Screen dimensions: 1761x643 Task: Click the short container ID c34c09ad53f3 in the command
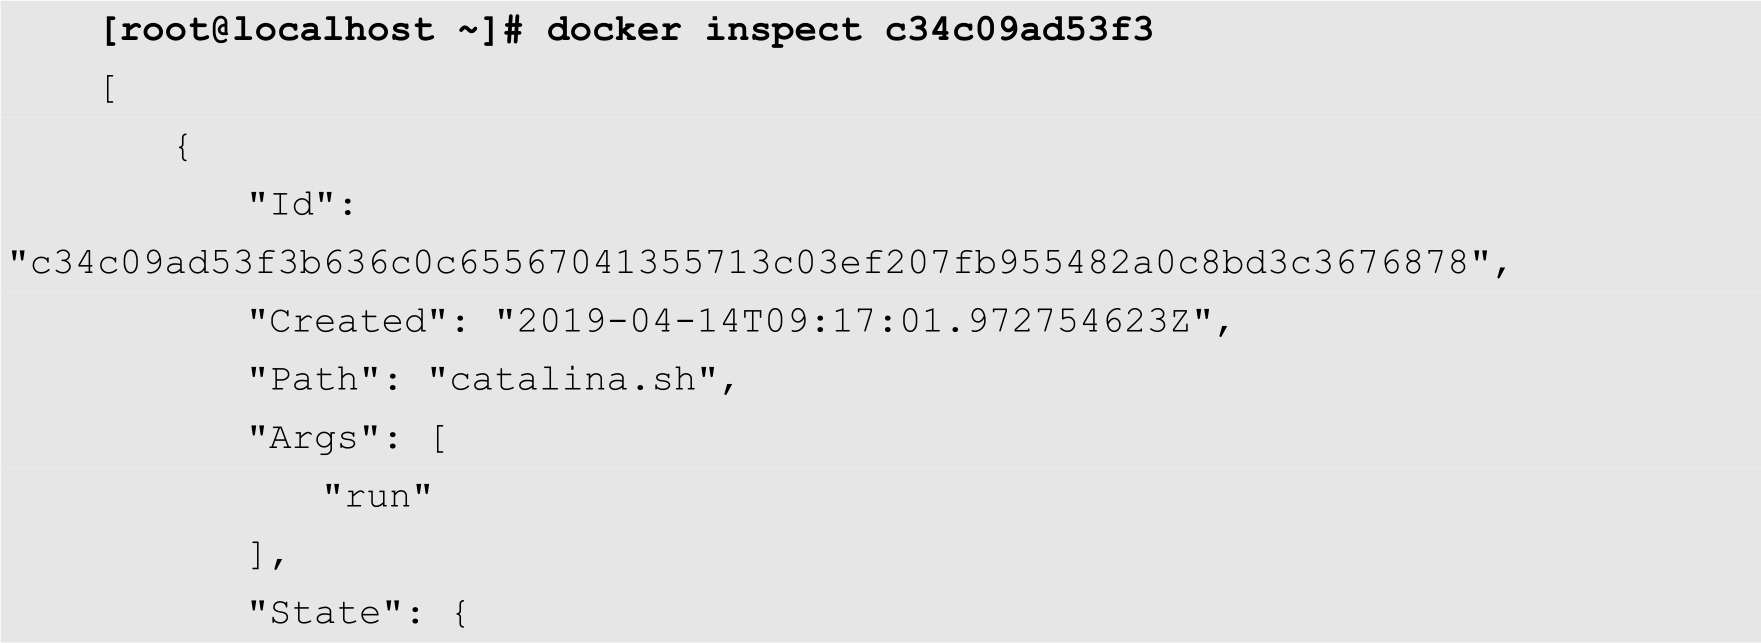[x=1019, y=30]
